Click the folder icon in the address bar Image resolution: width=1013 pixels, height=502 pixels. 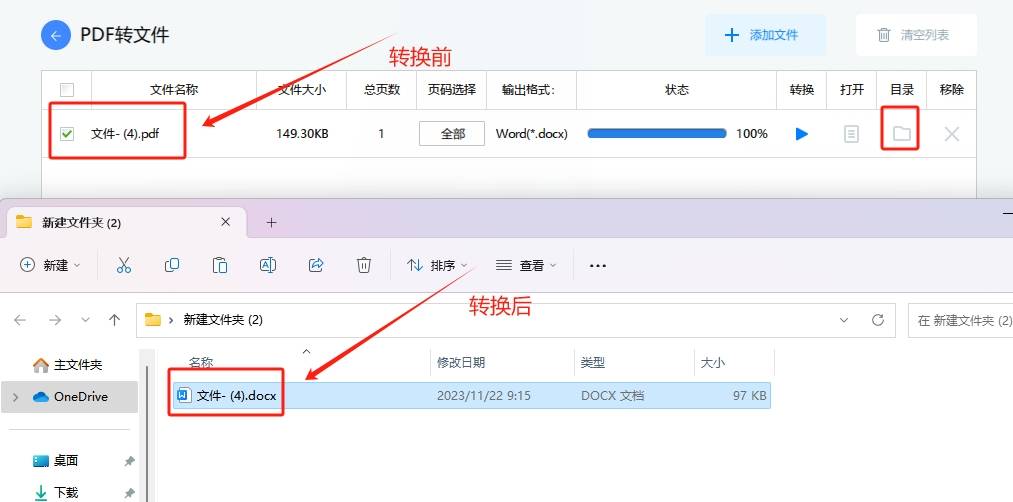pos(152,320)
